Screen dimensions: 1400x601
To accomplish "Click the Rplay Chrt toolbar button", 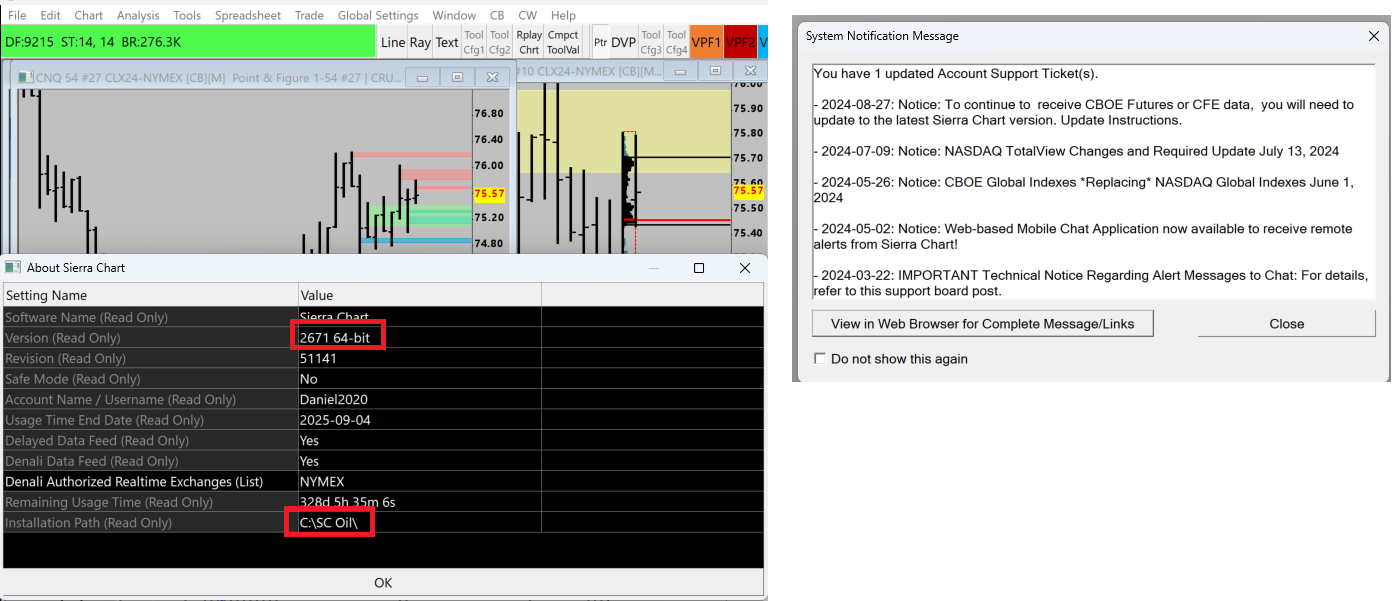I will point(529,42).
